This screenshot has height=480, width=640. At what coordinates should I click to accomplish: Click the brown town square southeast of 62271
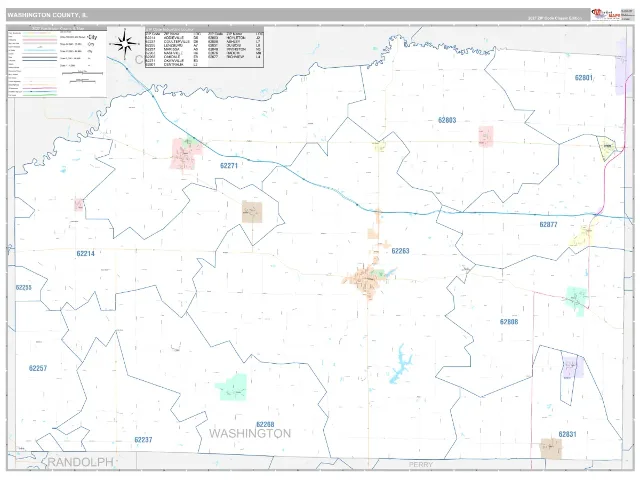point(252,211)
